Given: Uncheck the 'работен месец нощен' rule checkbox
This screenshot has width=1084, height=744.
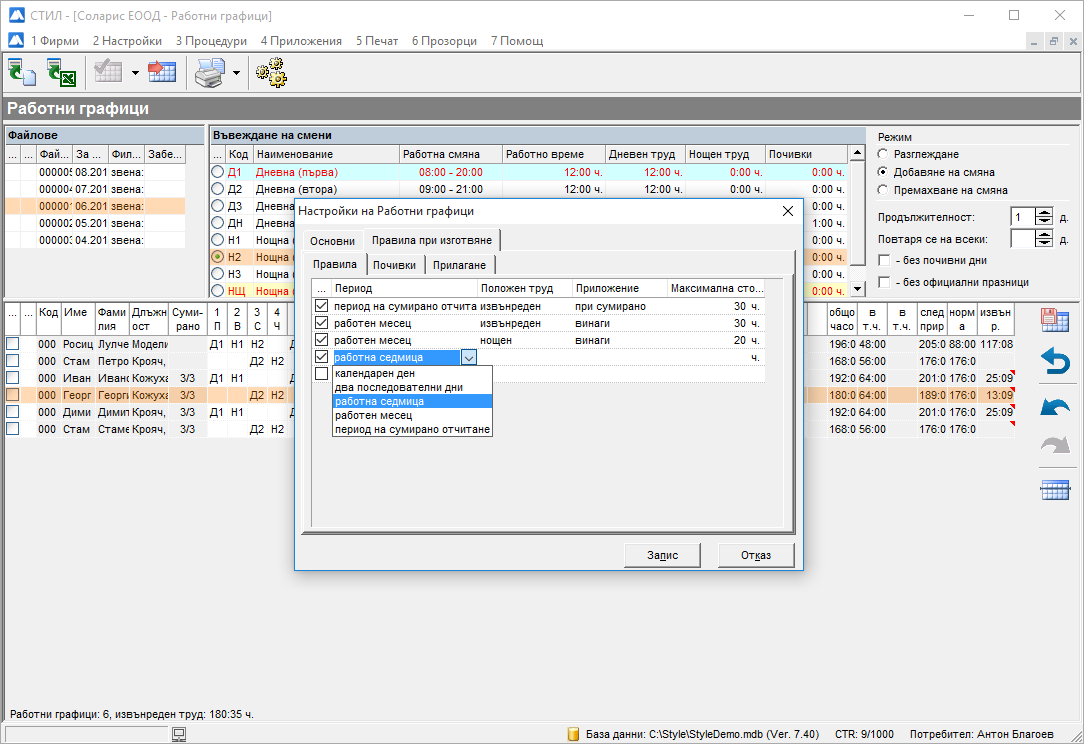Looking at the screenshot, I should (x=321, y=340).
